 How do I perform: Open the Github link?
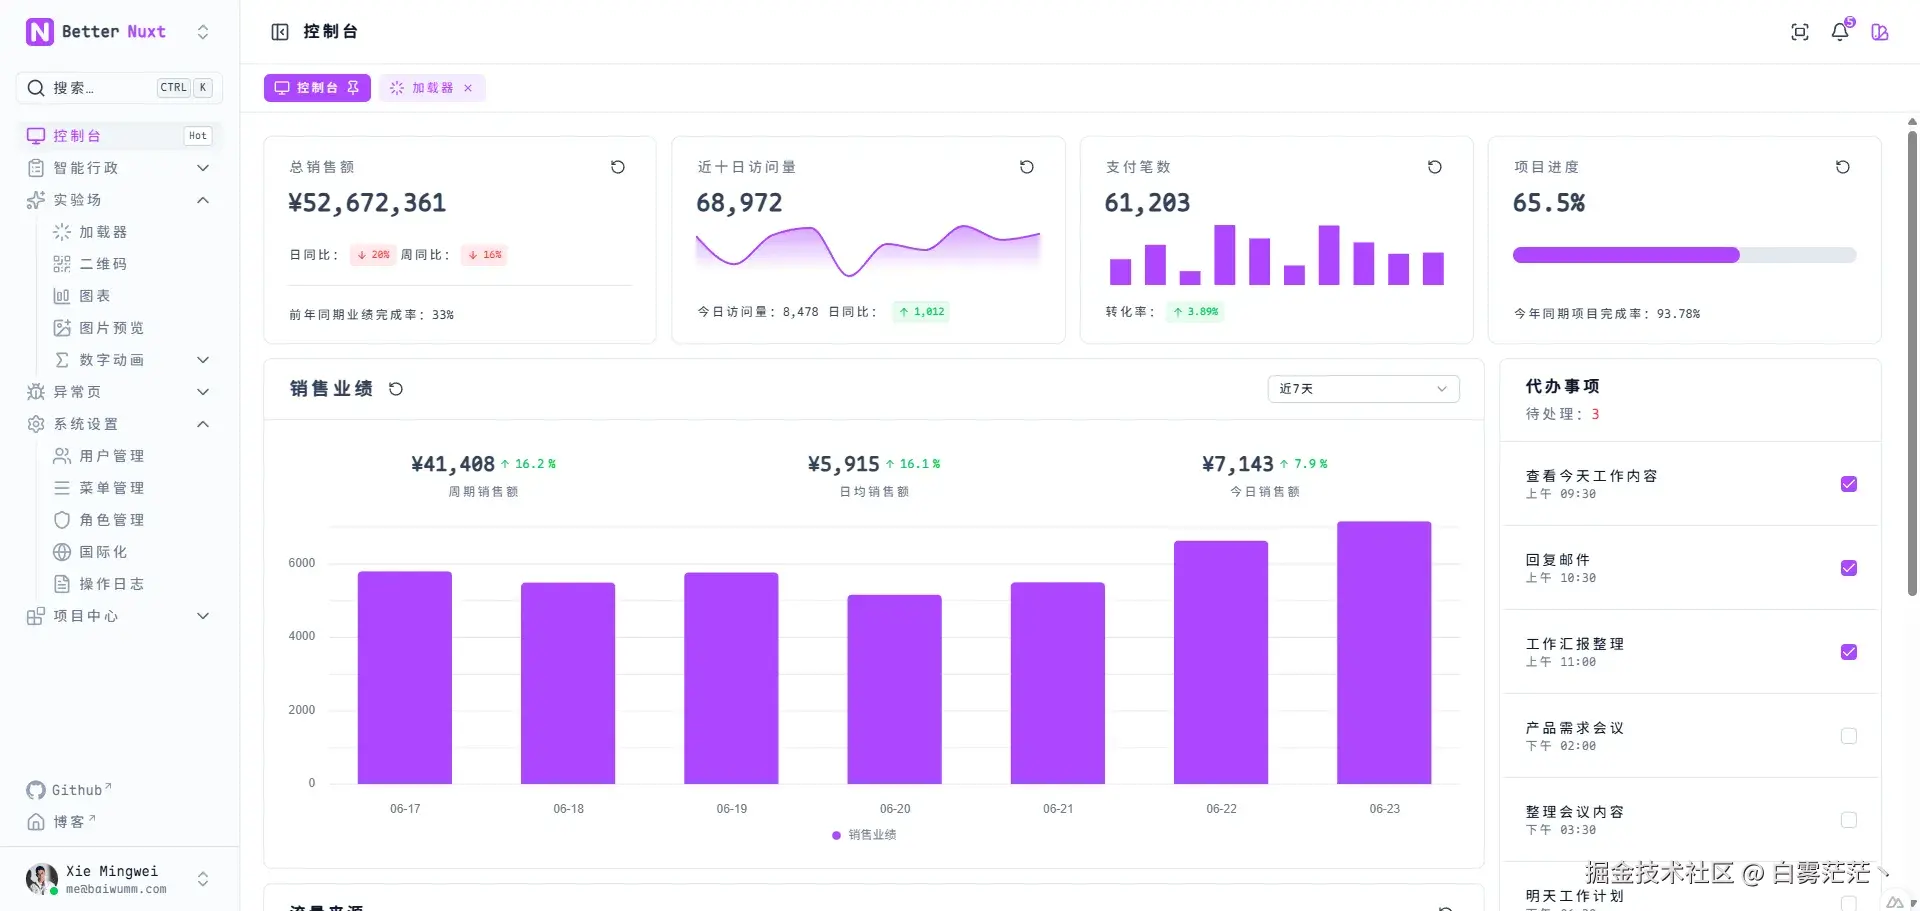69,790
